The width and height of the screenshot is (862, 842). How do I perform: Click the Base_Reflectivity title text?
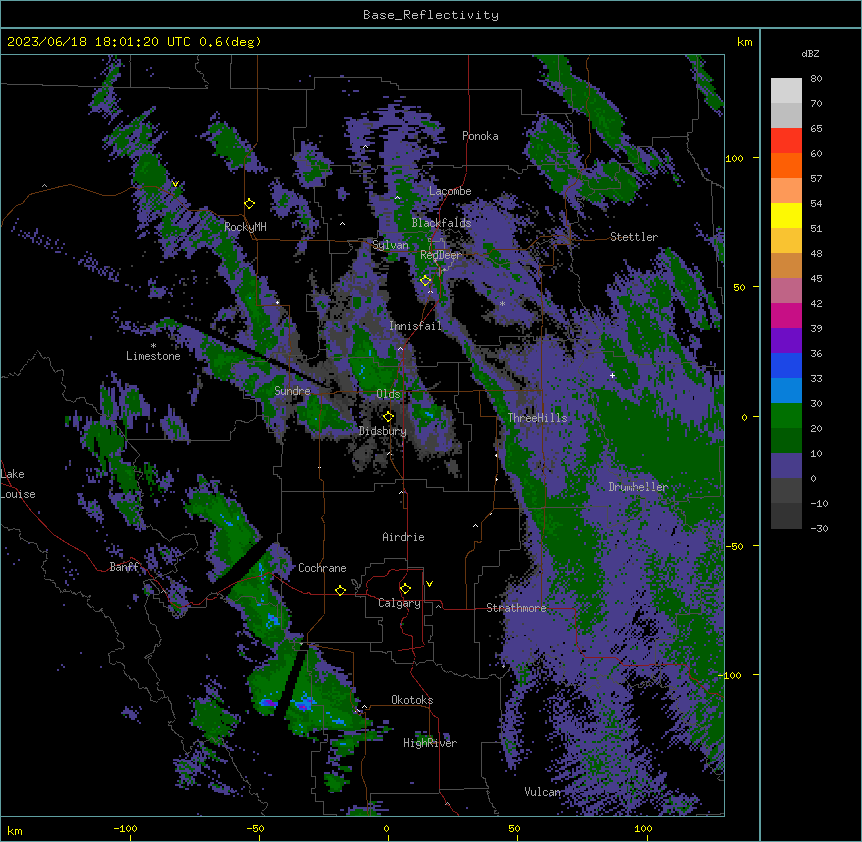coord(431,15)
